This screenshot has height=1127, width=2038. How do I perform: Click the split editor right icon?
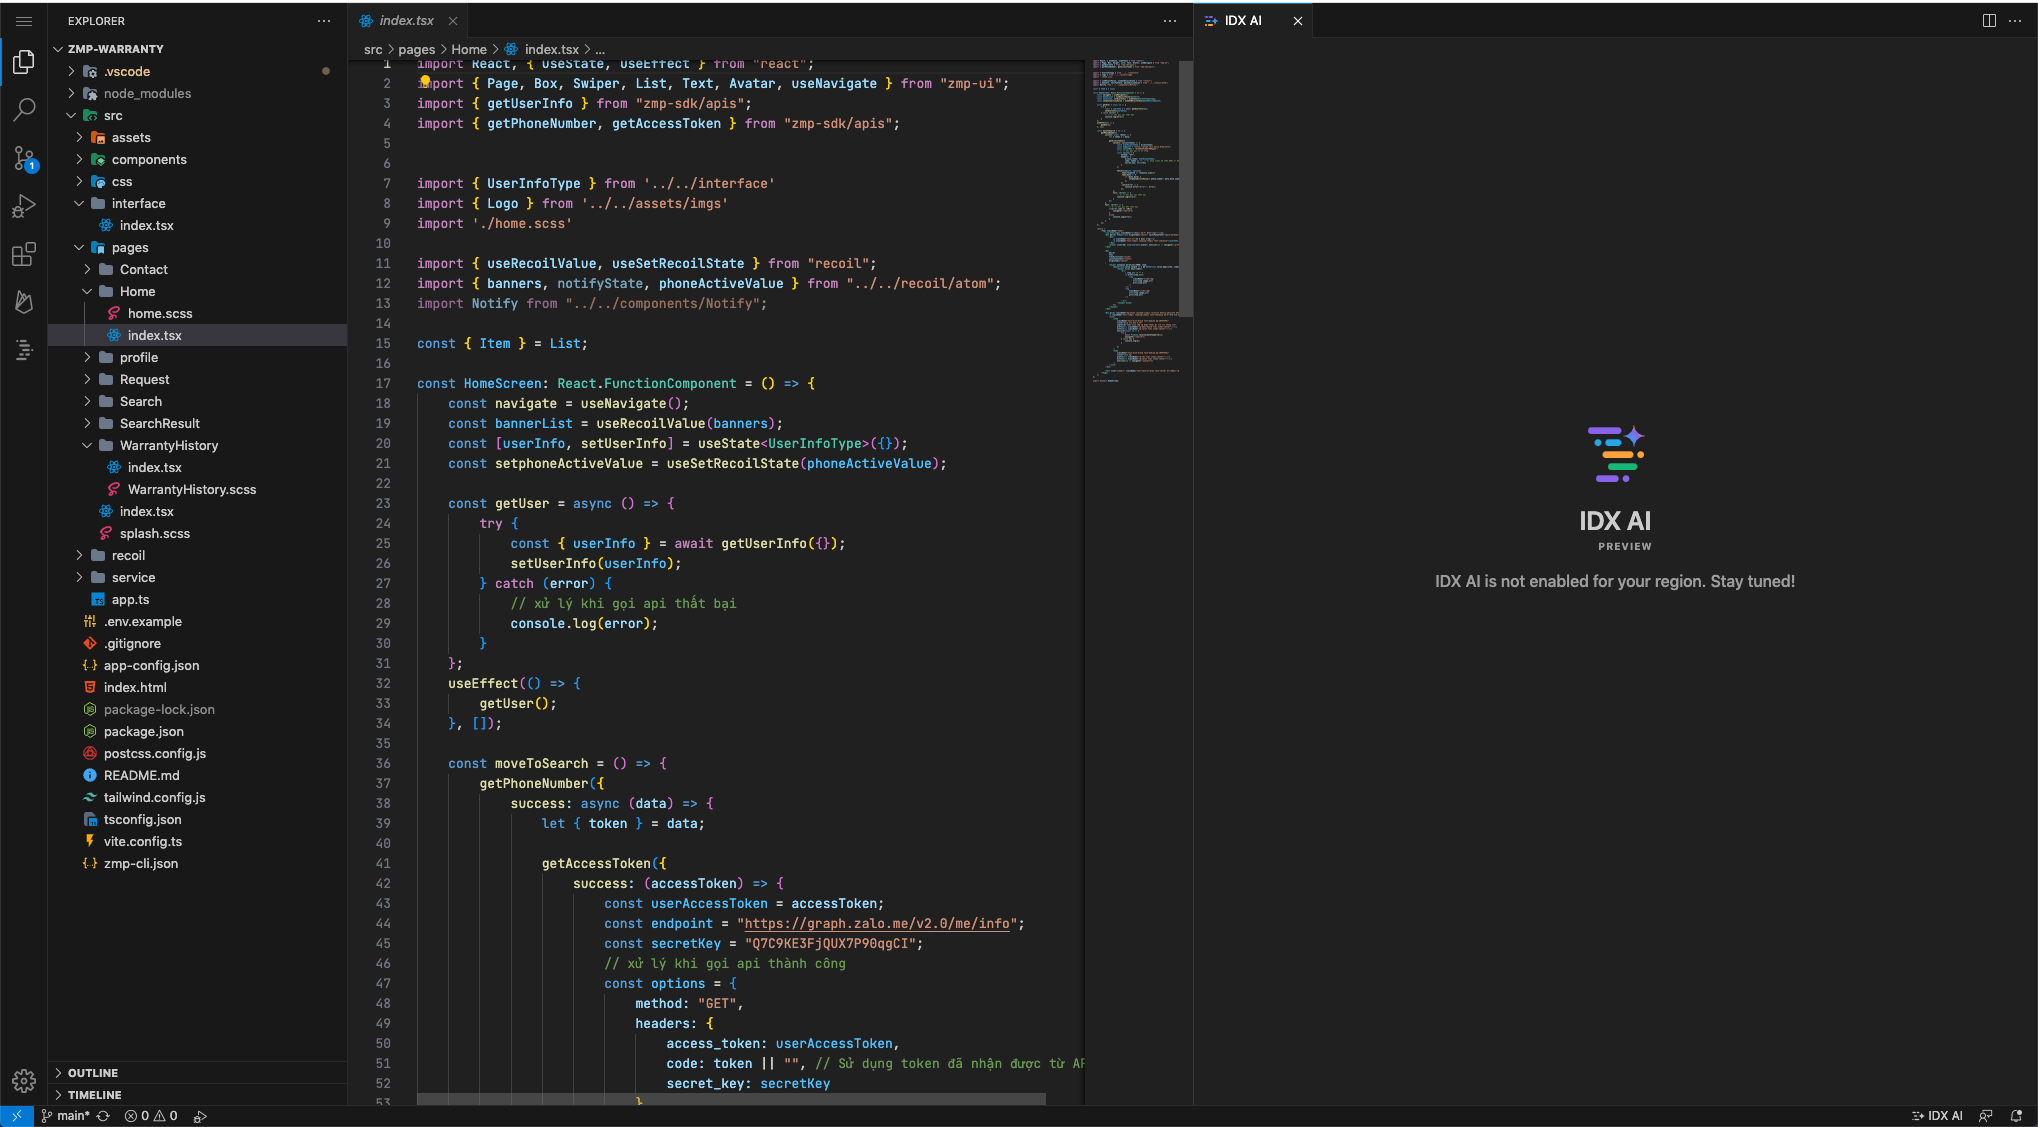(x=1989, y=20)
